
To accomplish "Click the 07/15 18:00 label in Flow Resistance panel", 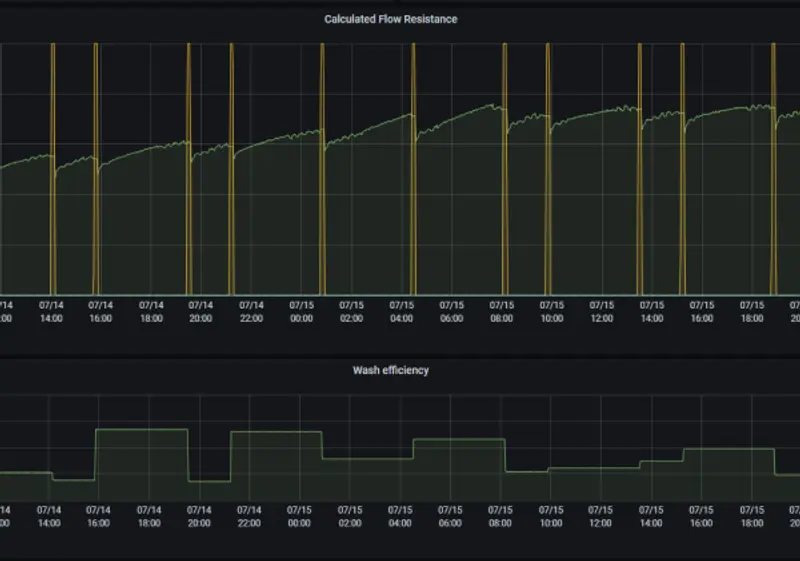I will tap(752, 312).
